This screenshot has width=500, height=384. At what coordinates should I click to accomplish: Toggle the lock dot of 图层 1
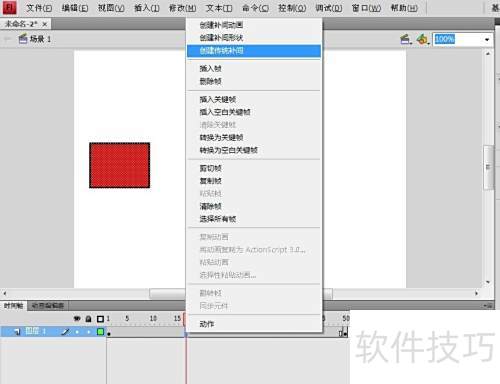tap(89, 332)
